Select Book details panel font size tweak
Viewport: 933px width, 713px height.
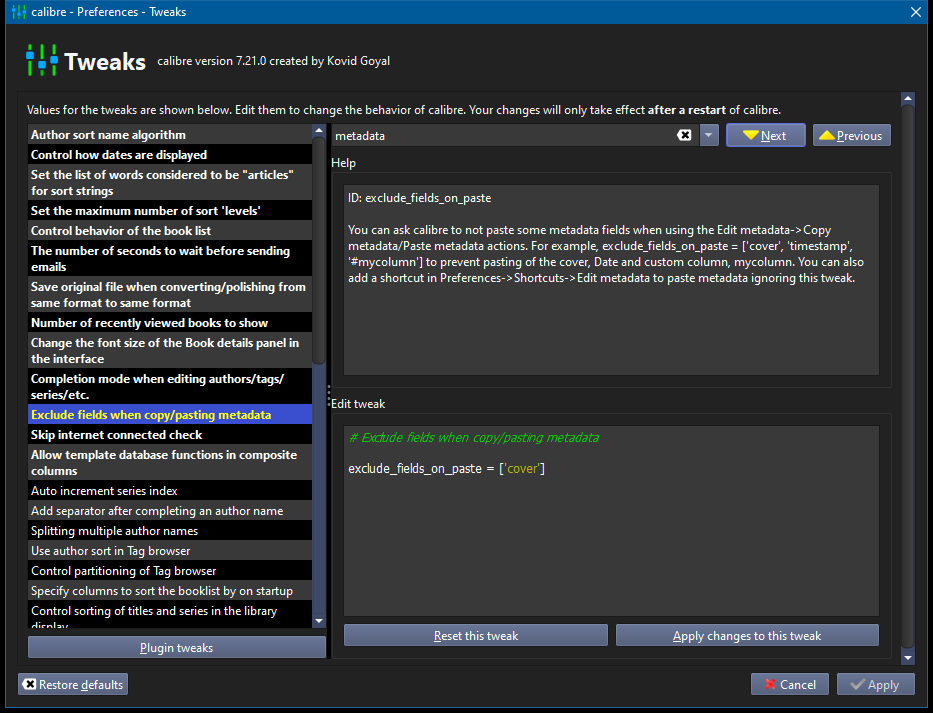click(170, 351)
